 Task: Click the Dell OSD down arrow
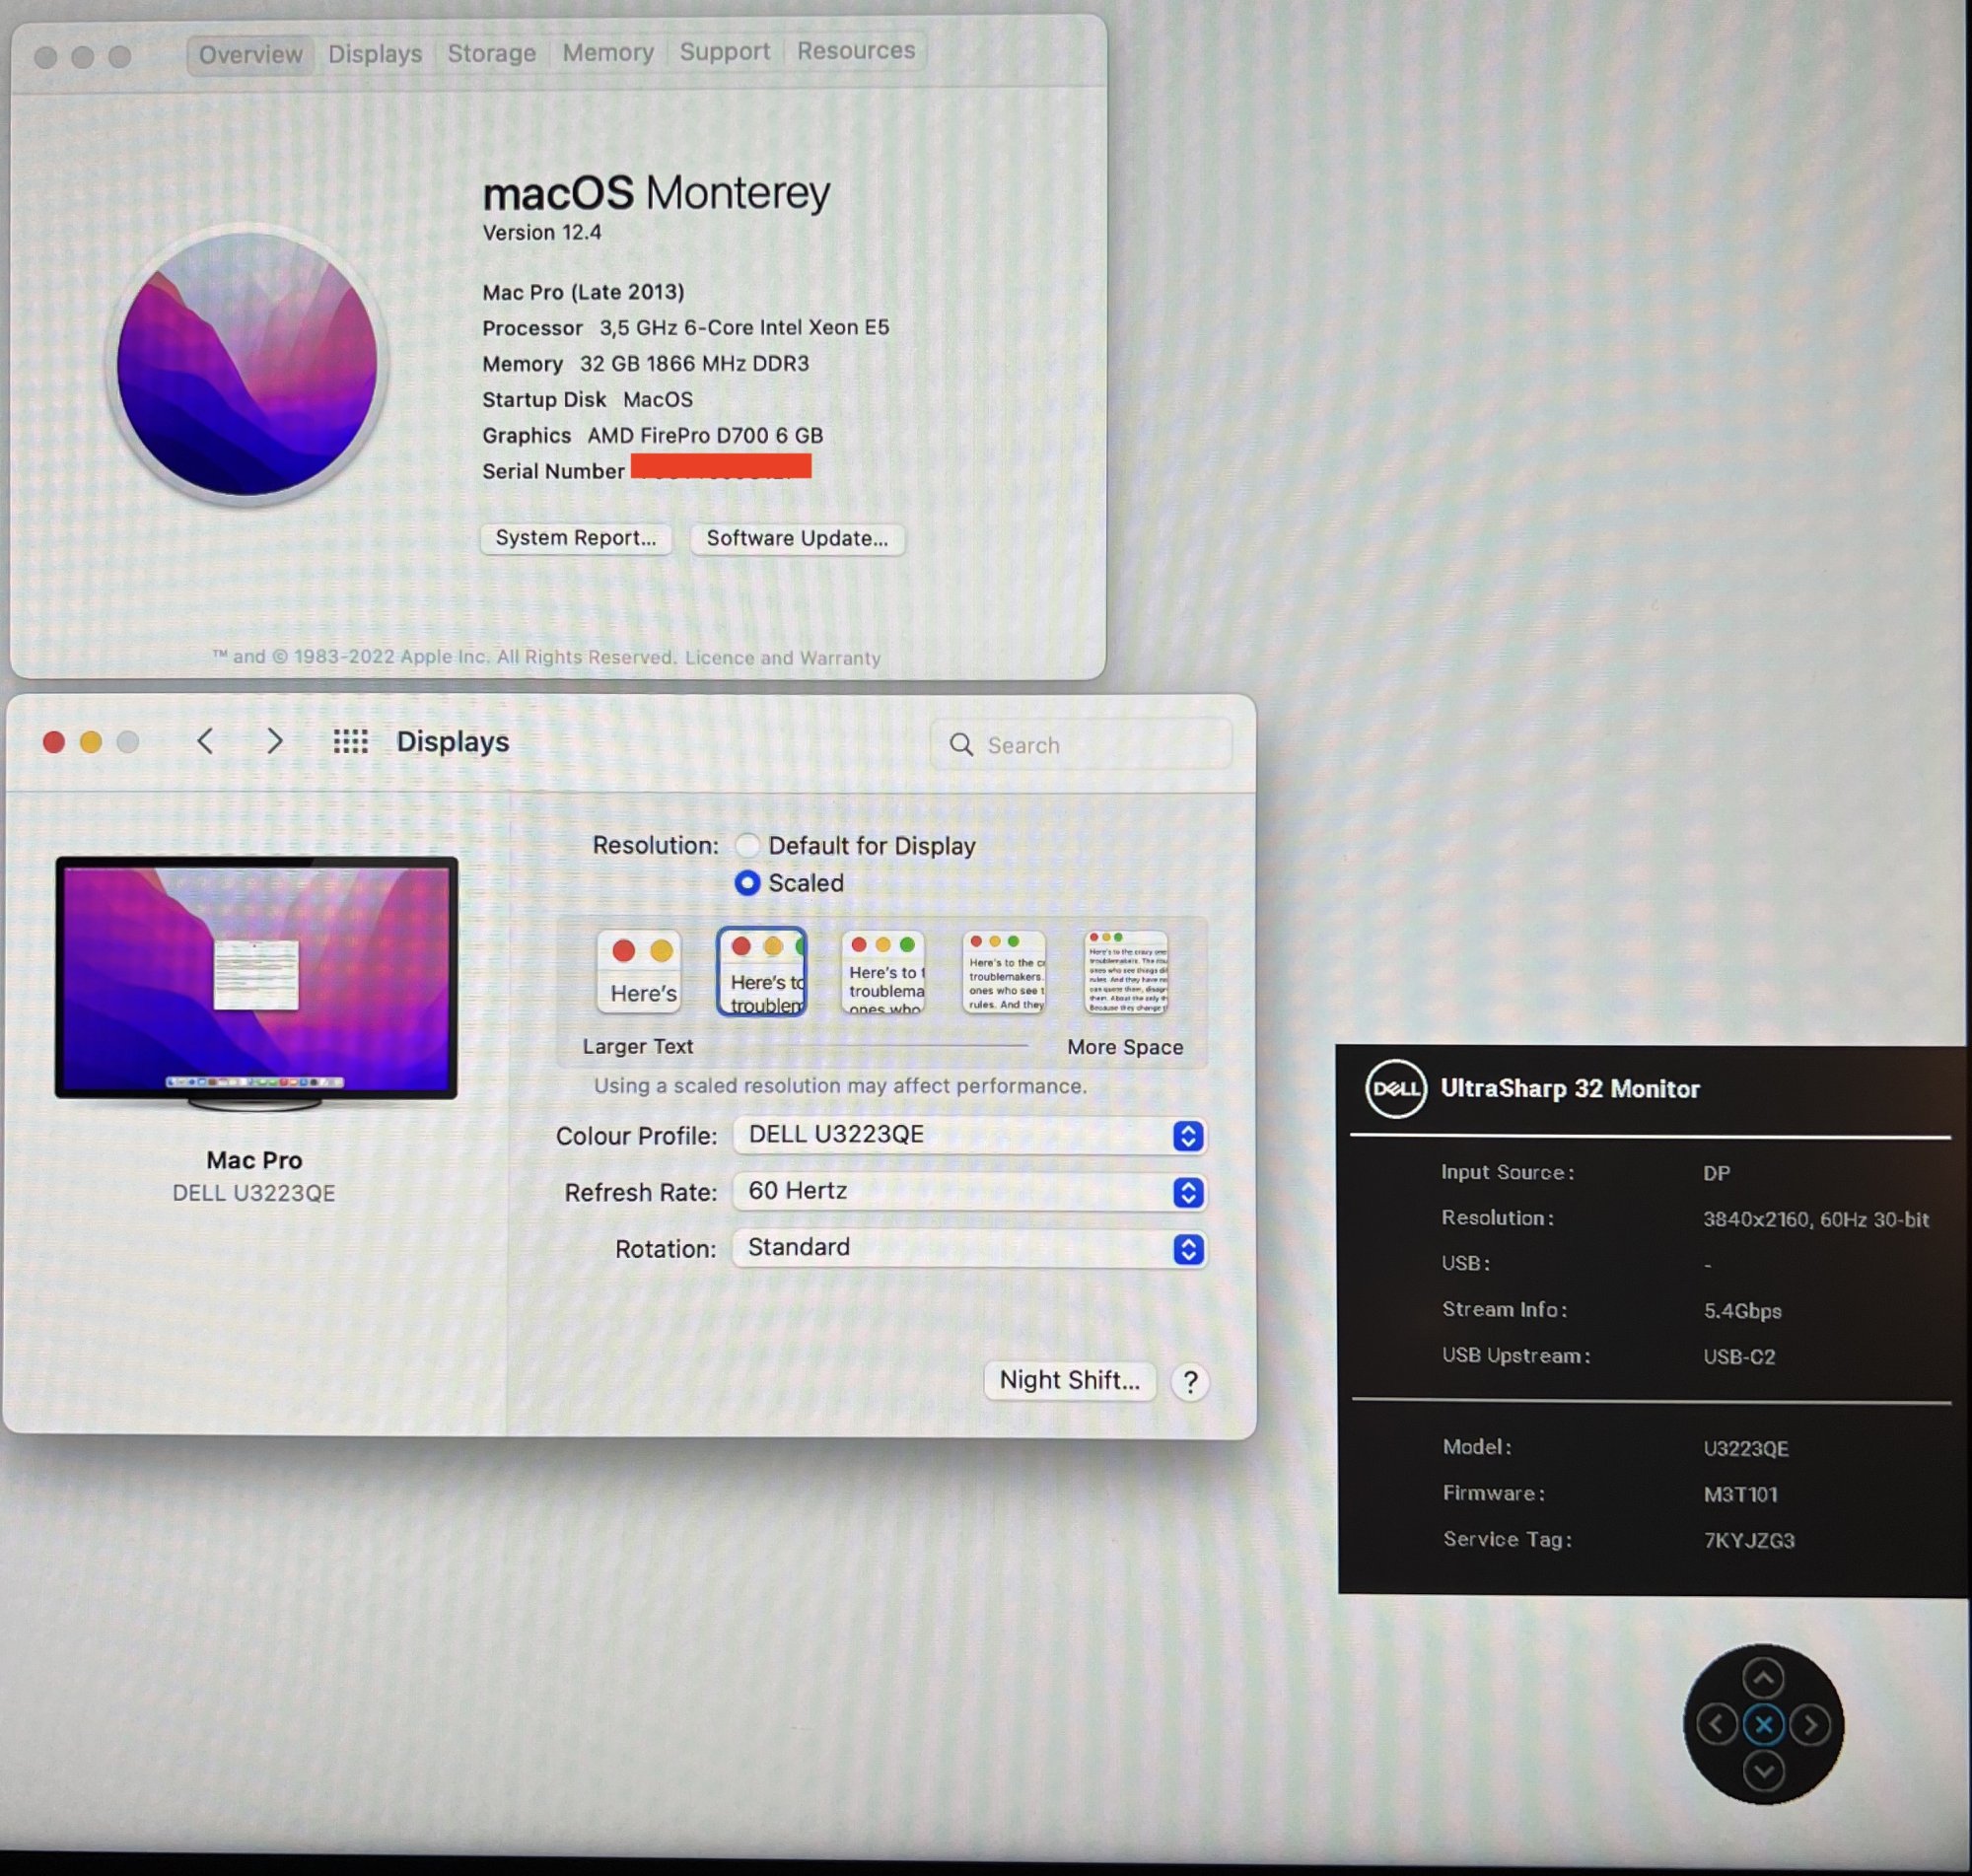(x=1763, y=1771)
